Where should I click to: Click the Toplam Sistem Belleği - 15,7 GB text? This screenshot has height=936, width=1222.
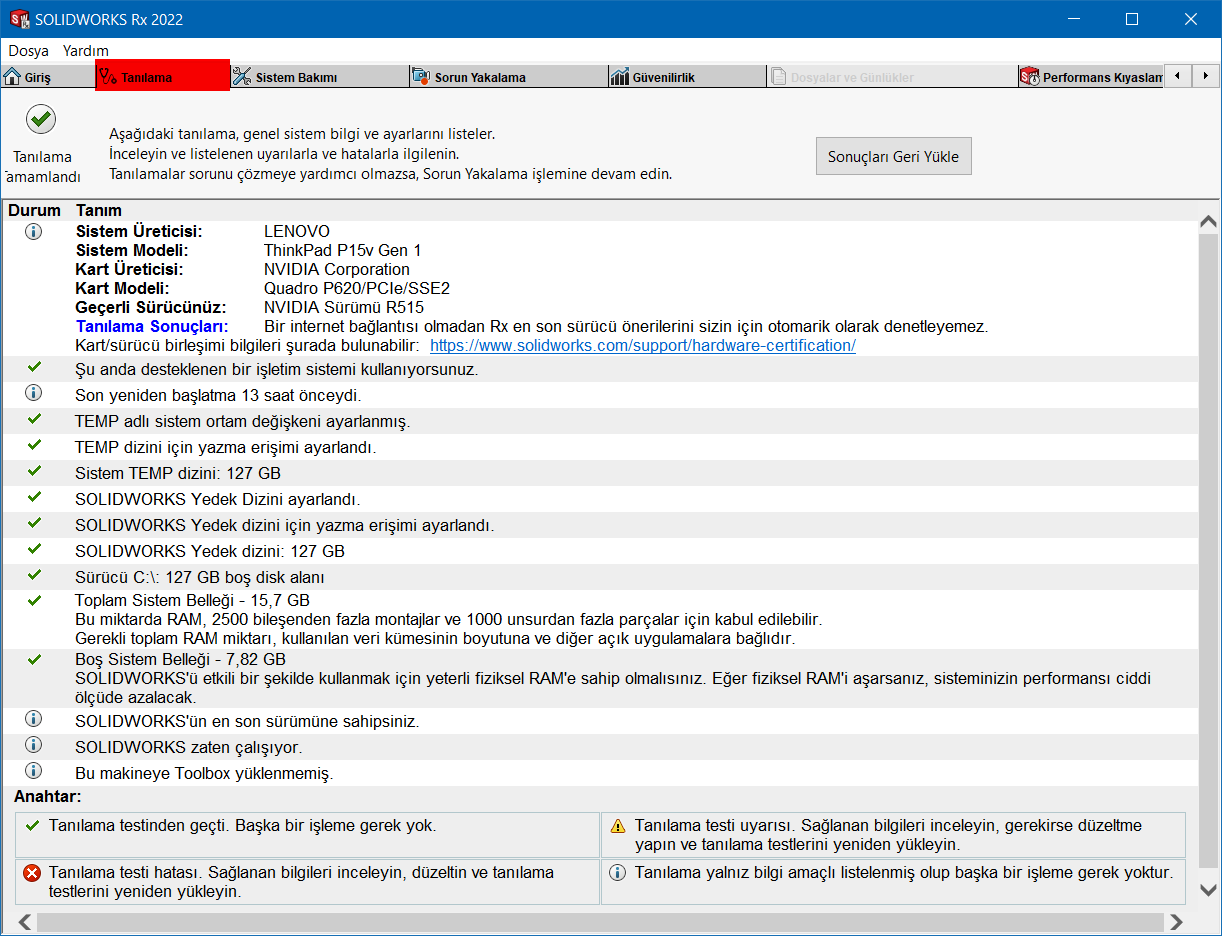[x=192, y=601]
